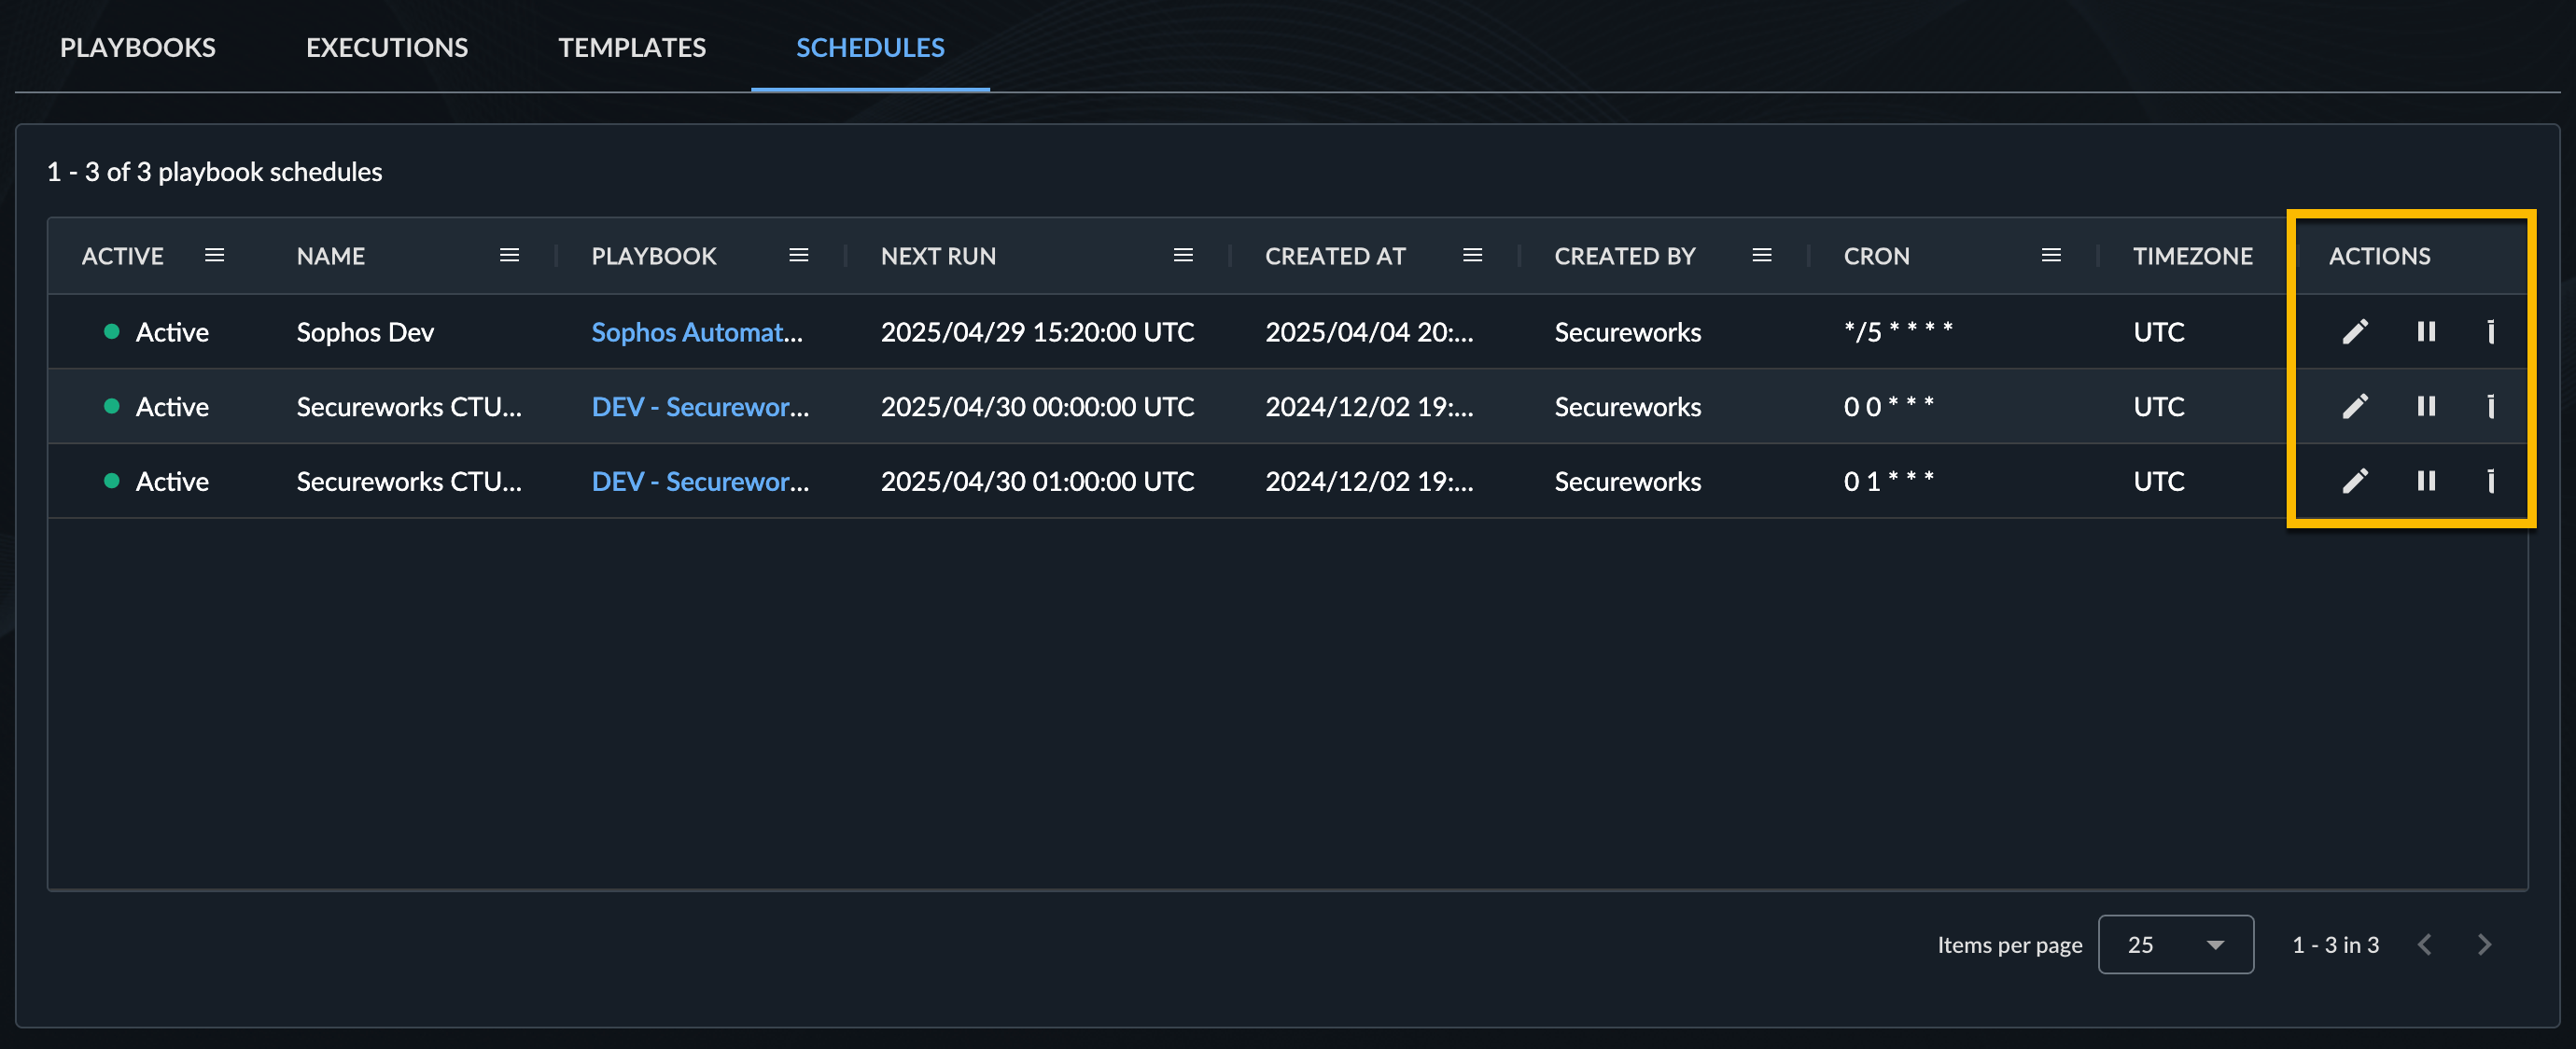Screen dimensions: 2576x1049
Task: Click Secureworks CTU... name in 01:00:00 row
Action: tap(409, 481)
